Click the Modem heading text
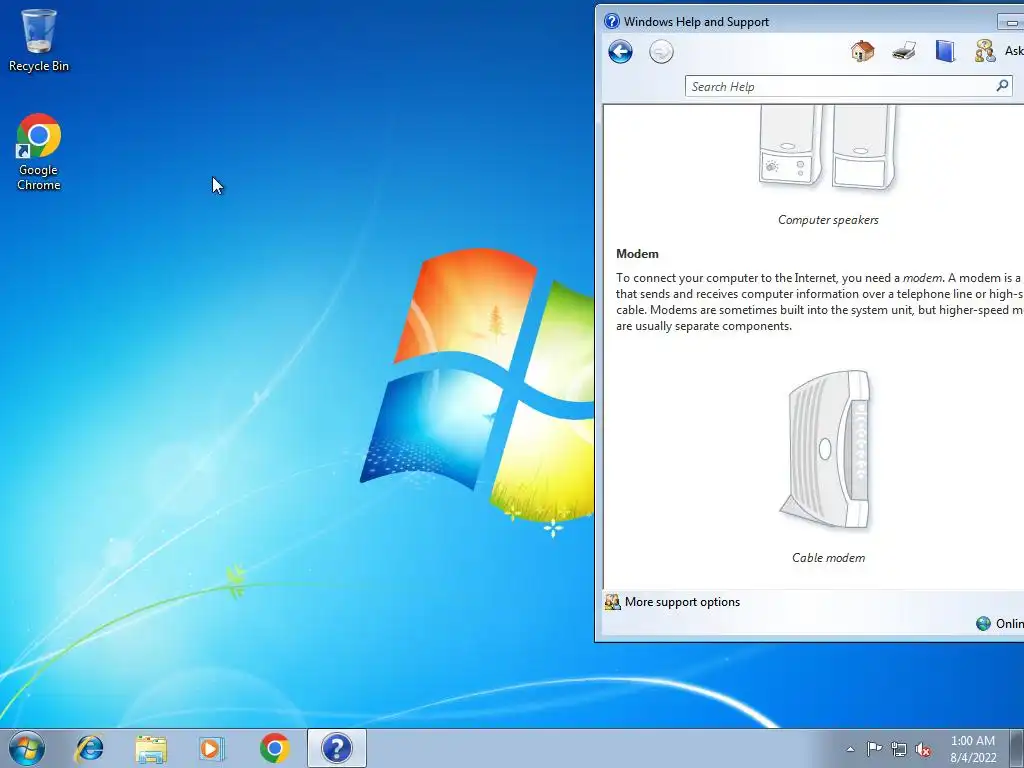 click(x=637, y=254)
